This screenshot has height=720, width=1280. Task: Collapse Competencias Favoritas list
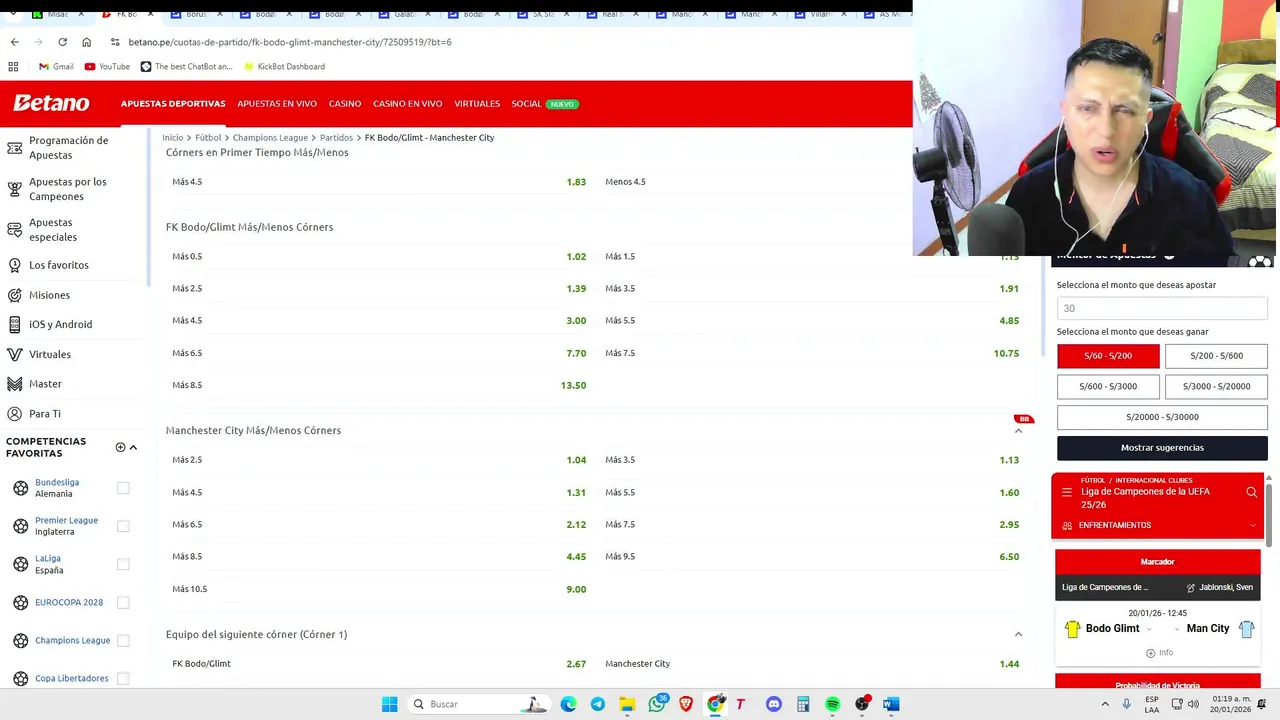[133, 447]
